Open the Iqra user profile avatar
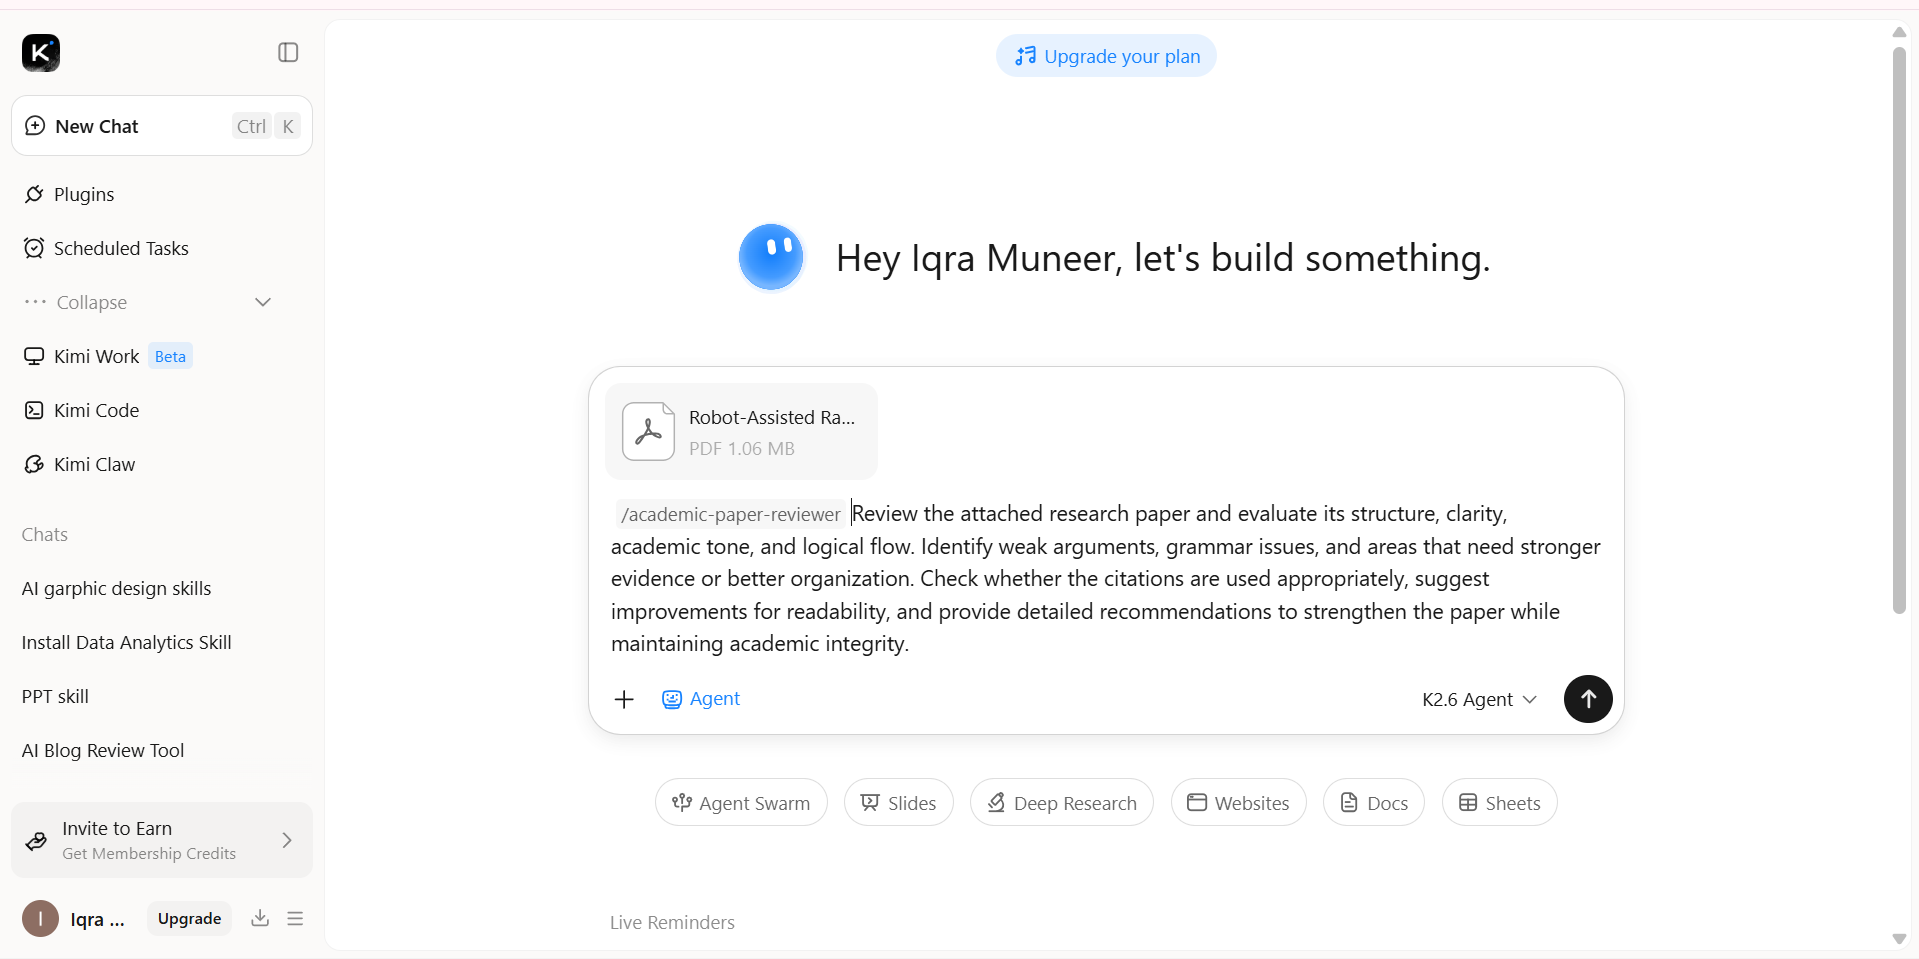1919x959 pixels. [41, 918]
